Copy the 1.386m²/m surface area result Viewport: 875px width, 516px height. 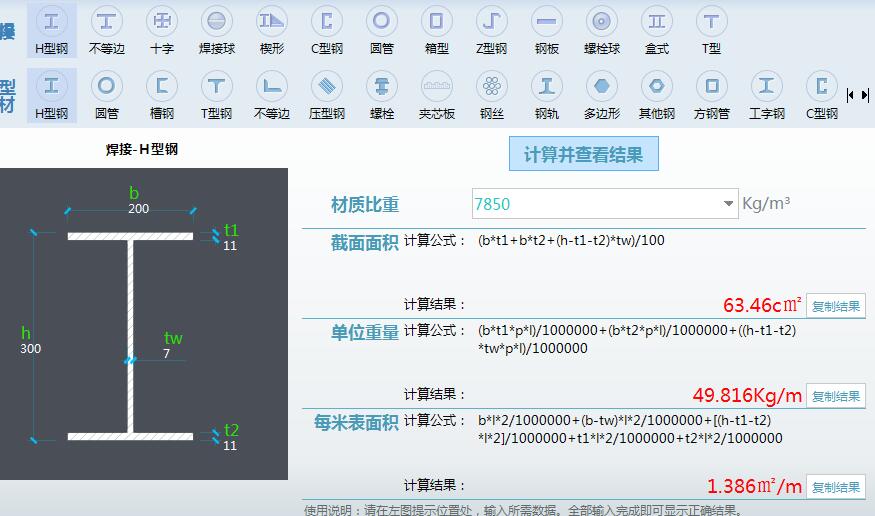[835, 487]
